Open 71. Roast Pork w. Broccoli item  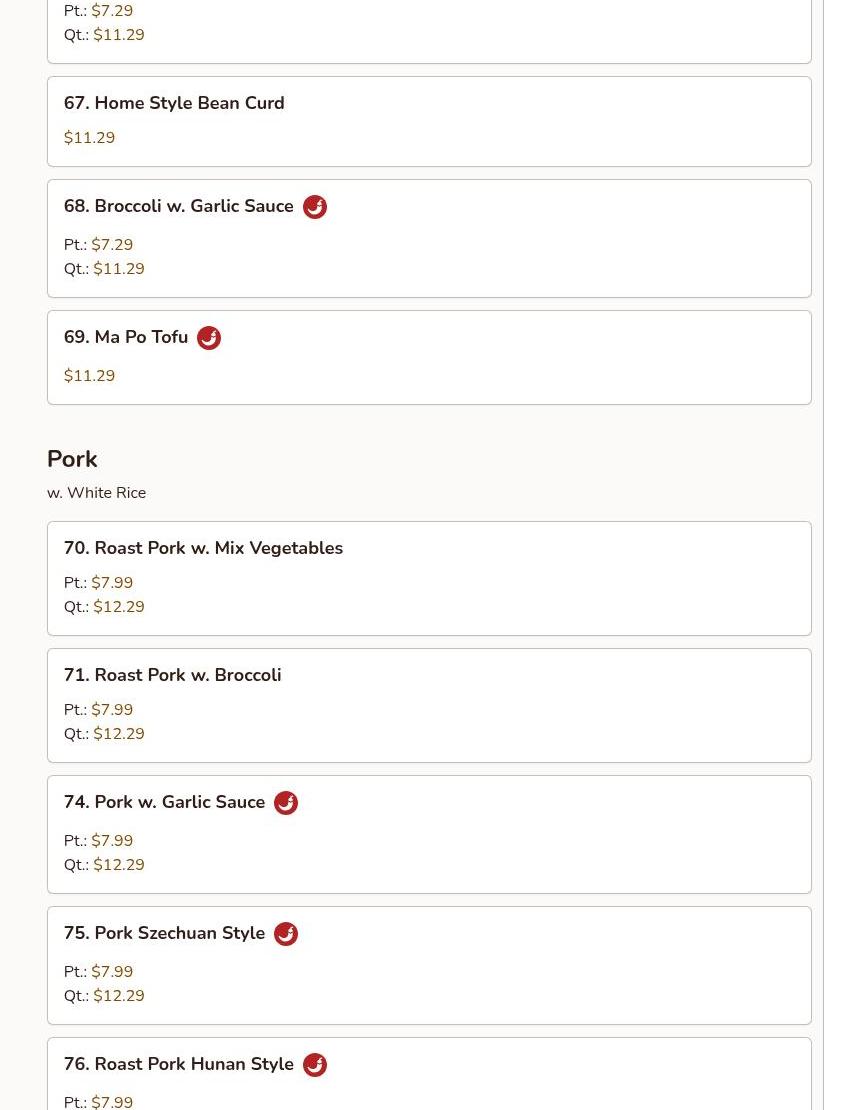point(172,675)
